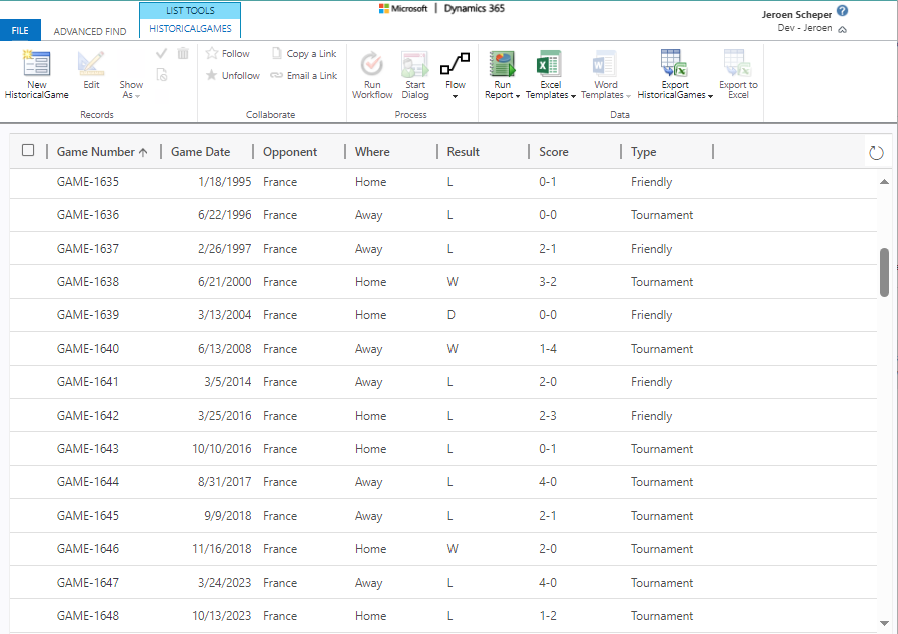Click the LIST TOOLS tab group label
The height and width of the screenshot is (634, 898).
(190, 10)
